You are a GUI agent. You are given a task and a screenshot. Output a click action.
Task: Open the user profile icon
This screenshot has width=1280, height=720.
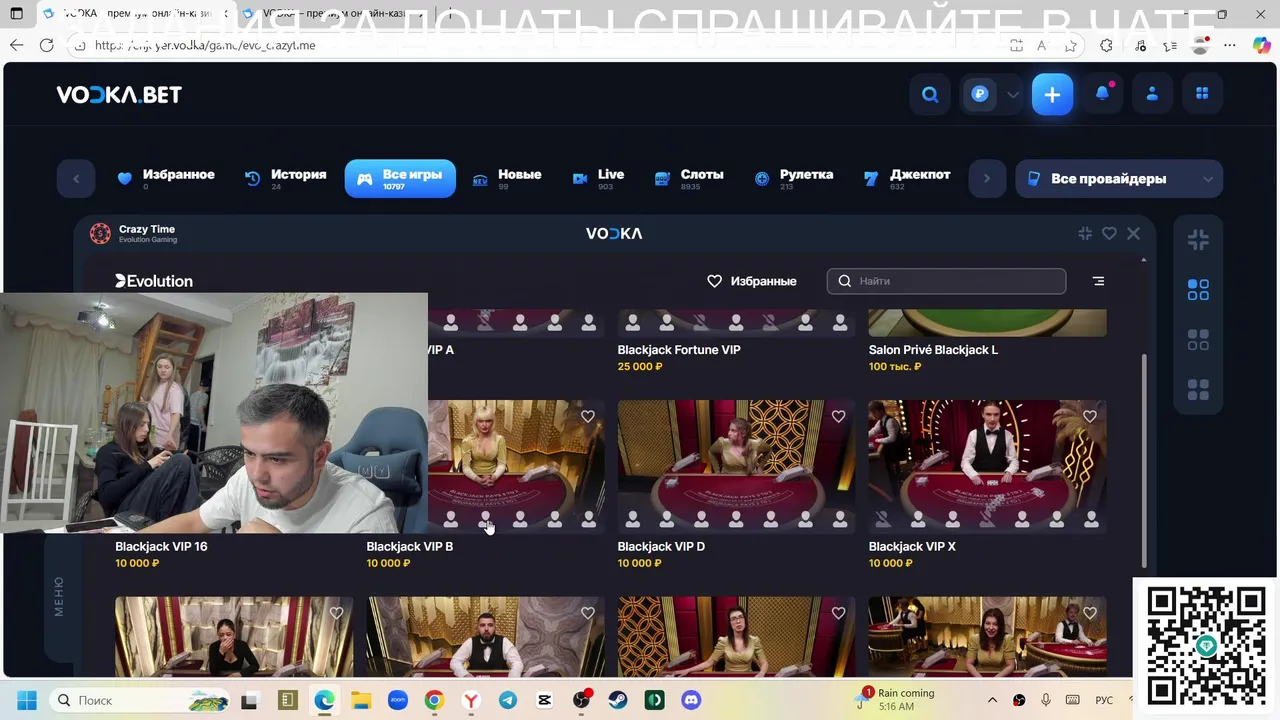1152,94
